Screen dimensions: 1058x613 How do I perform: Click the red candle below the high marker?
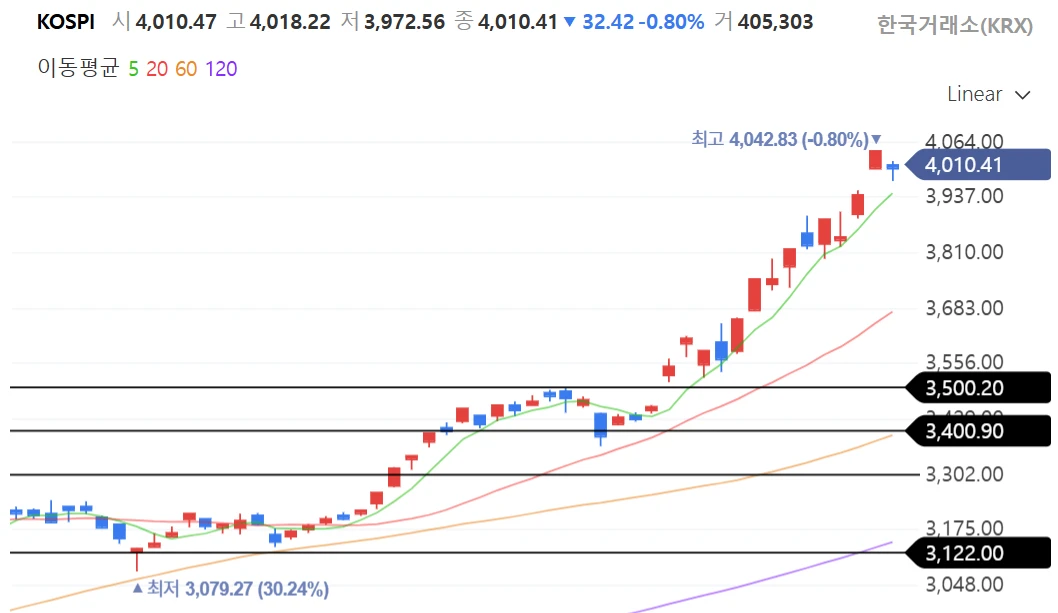pos(875,159)
